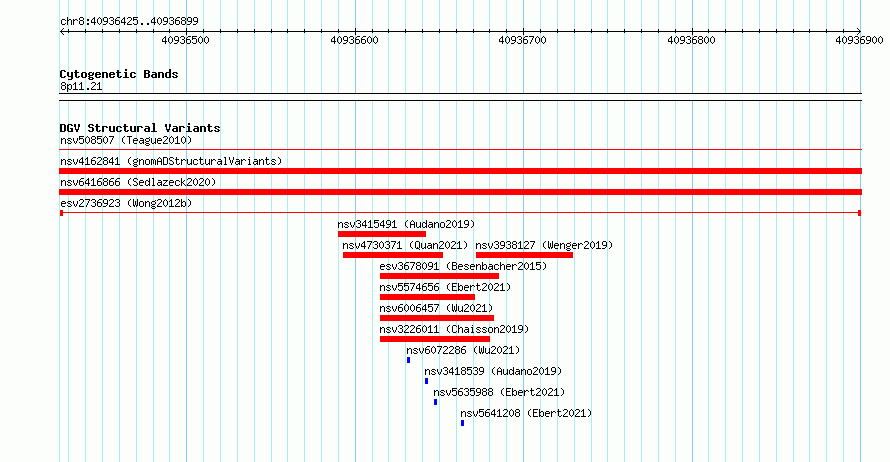This screenshot has width=890, height=462.
Task: Click nsv3226011 (Chaisson2019) variant label
Action: 454,329
